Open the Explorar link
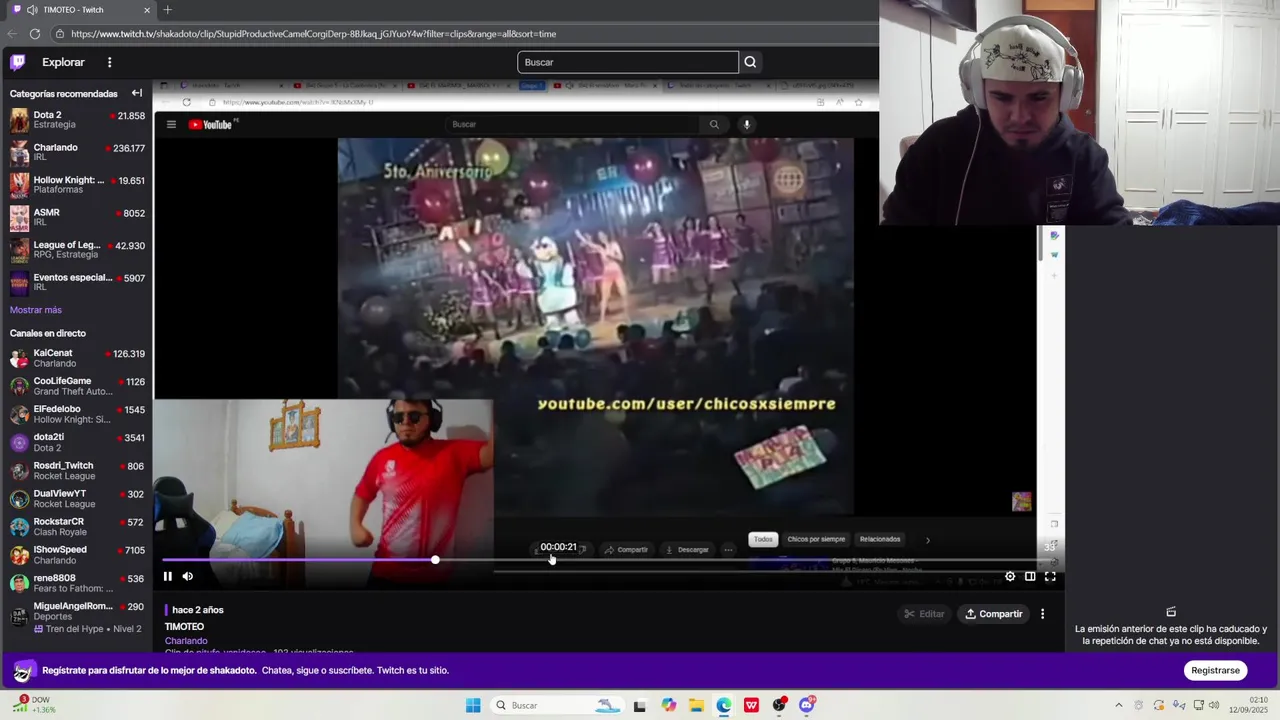The height and width of the screenshot is (720, 1280). [x=63, y=62]
